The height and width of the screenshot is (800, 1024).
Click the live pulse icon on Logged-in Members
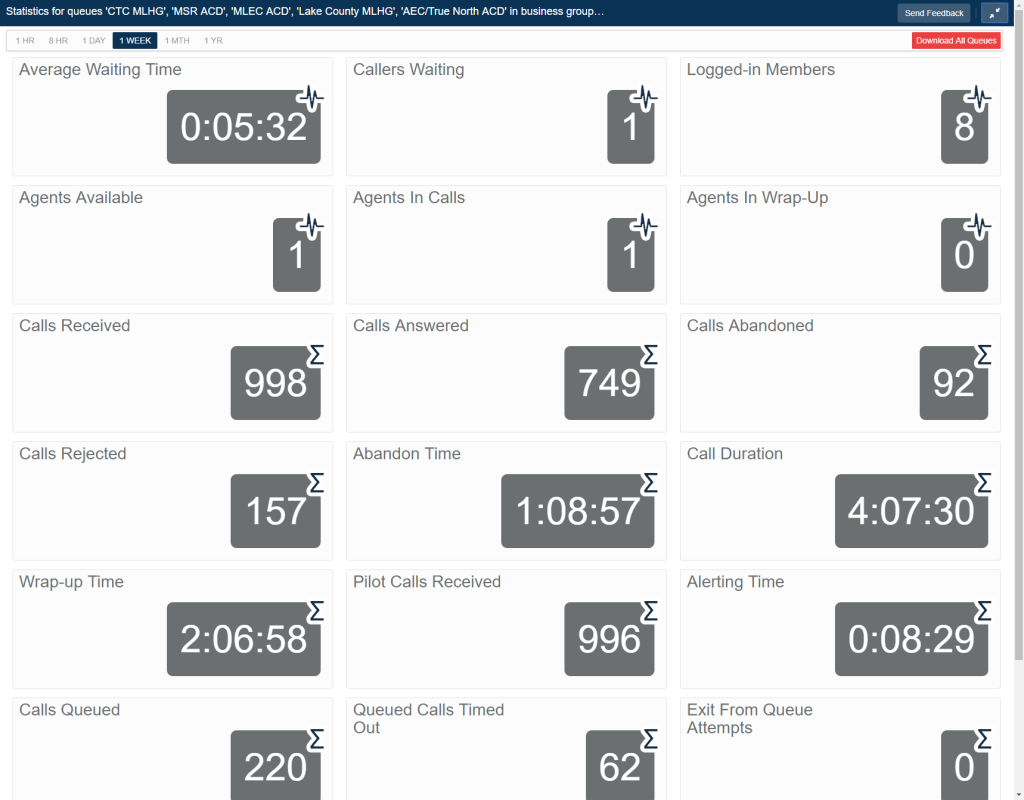tap(978, 99)
